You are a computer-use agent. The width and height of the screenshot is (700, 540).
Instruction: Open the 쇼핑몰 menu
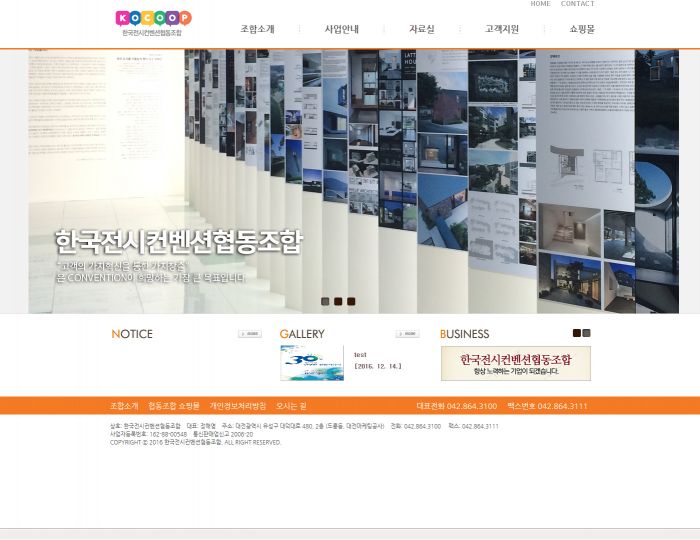(582, 30)
